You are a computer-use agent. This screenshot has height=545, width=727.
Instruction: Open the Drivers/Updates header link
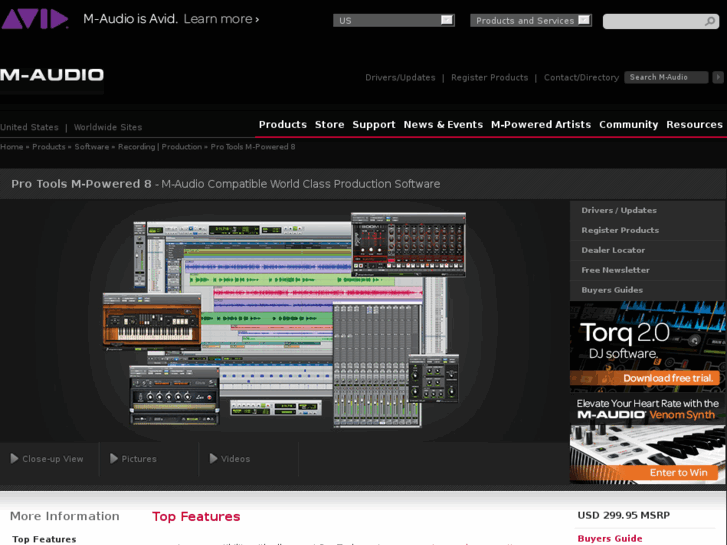(x=400, y=77)
